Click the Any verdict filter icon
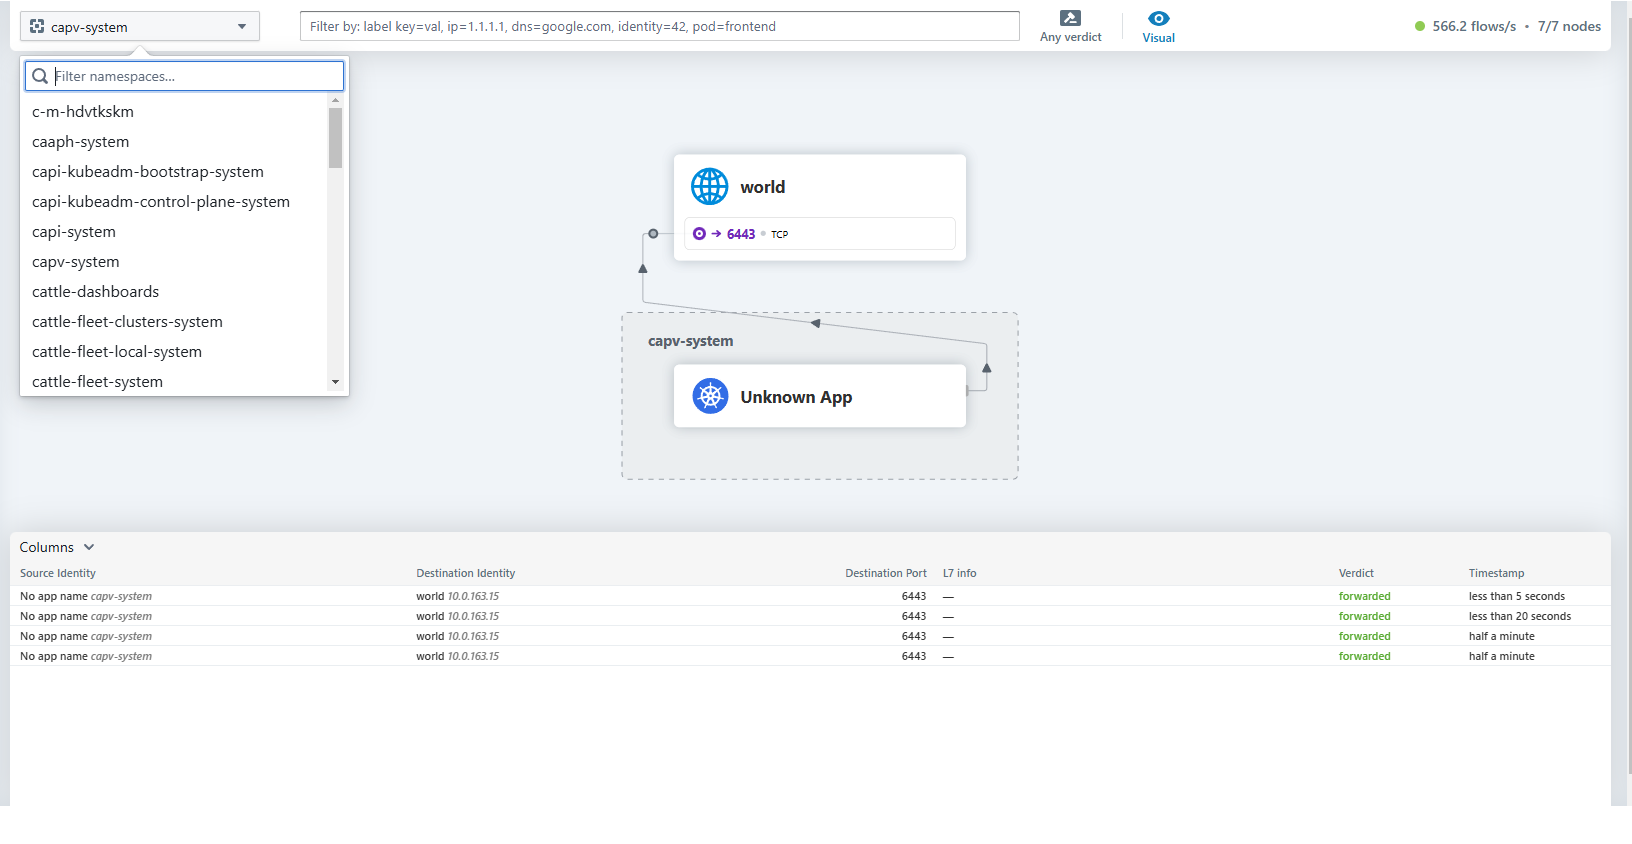The width and height of the screenshot is (1632, 844). 1070,18
